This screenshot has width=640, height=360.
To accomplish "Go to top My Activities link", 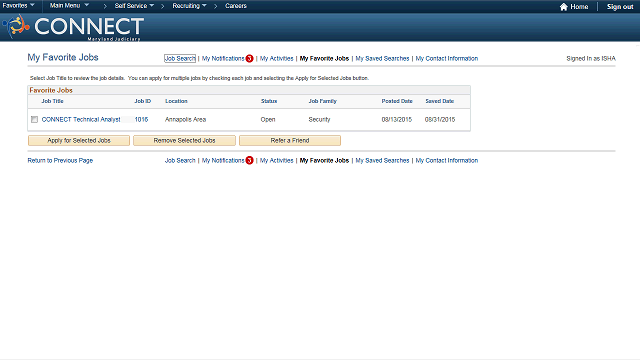I will pos(277,58).
